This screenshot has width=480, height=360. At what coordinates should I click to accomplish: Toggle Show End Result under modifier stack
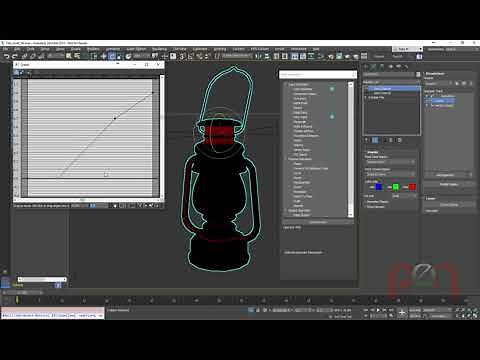pos(375,140)
